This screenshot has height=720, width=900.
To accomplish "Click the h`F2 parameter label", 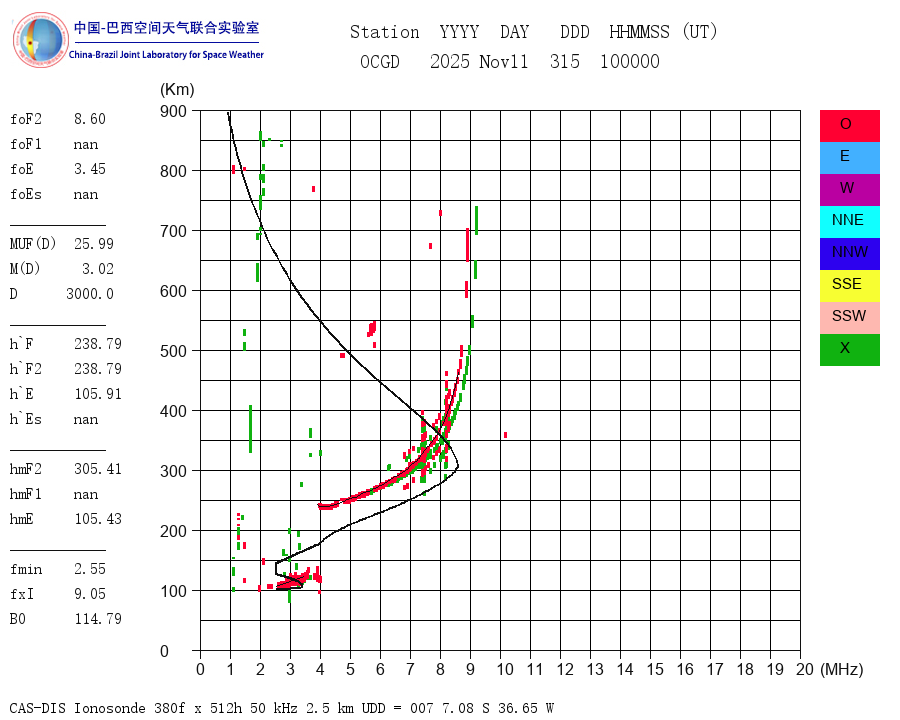I will [26, 369].
